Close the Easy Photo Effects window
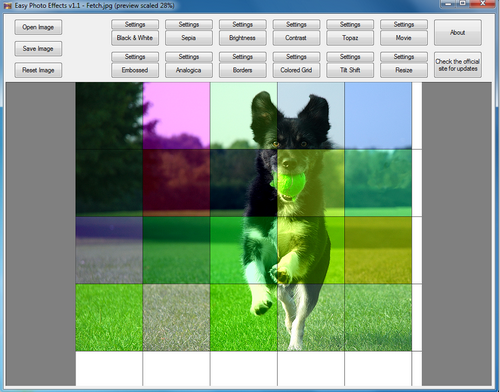This screenshot has height=392, width=500. click(483, 4)
